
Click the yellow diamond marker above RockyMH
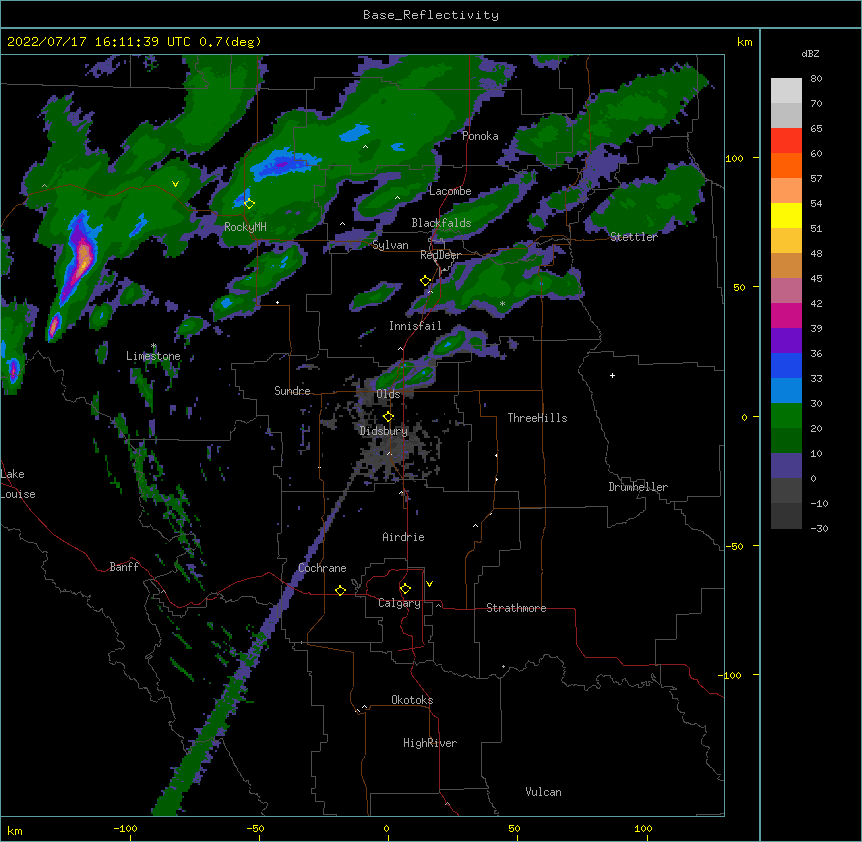[x=249, y=204]
